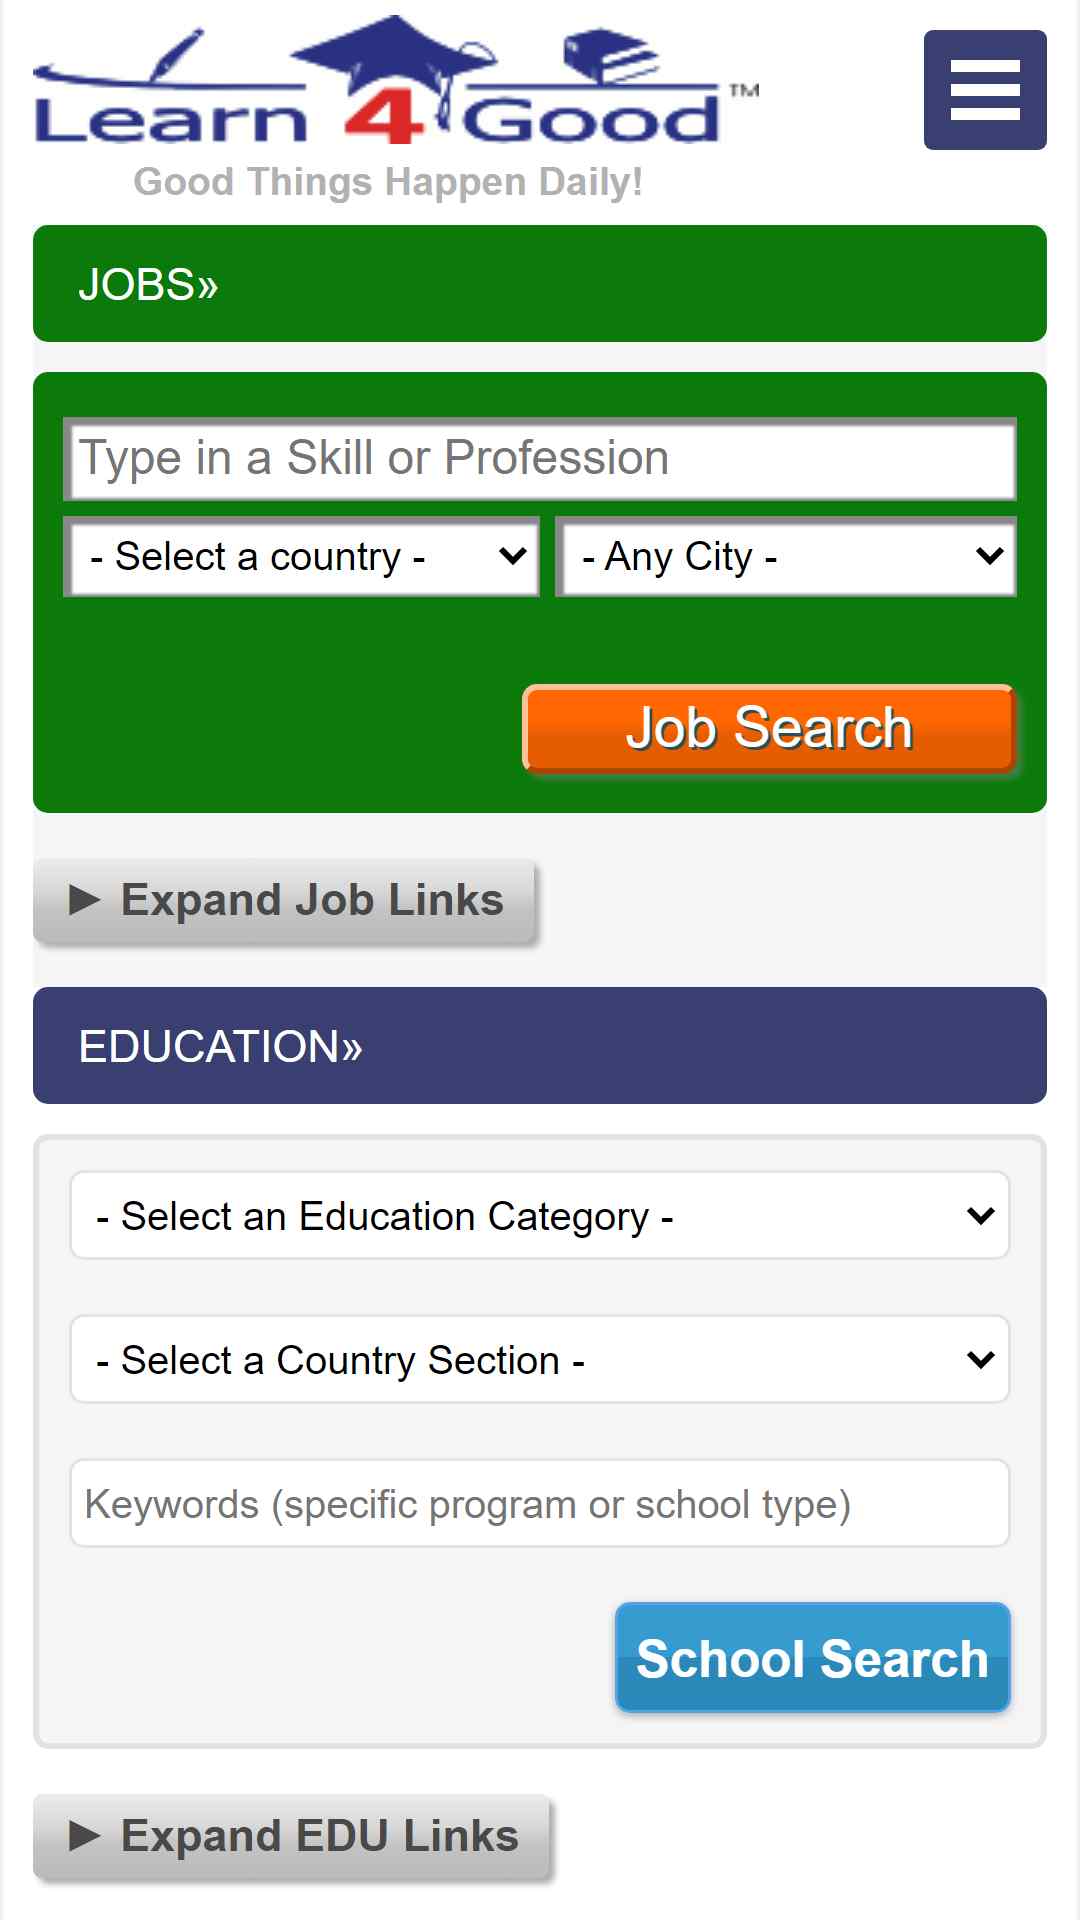Screen dimensions: 1080x1920
Task: Open the Select an Education Category dropdown
Action: point(540,1215)
